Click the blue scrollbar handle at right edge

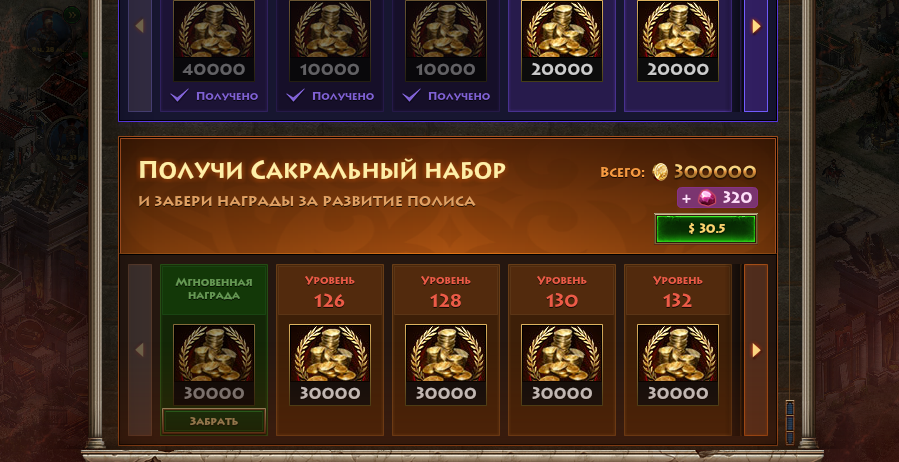coord(789,422)
